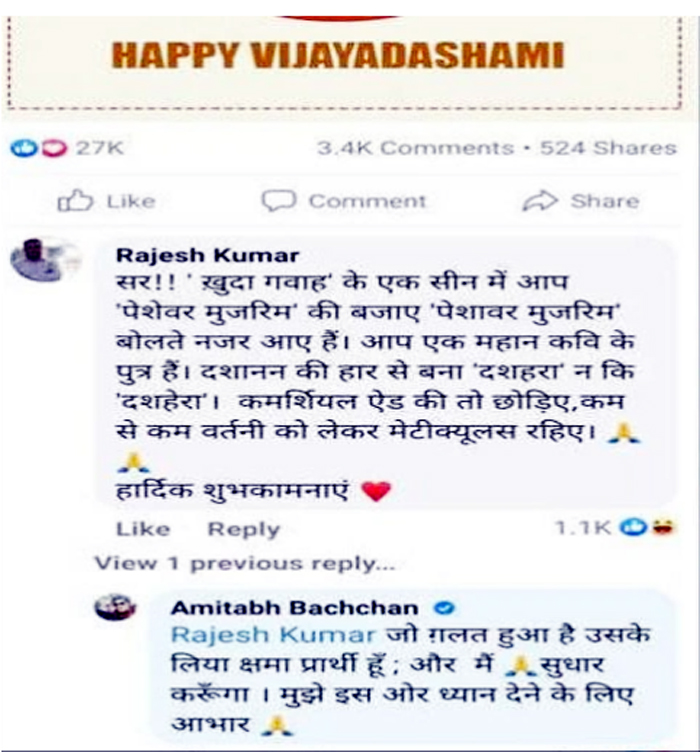
Task: Click the laughing reaction on Rajesh's comment
Action: click(664, 527)
